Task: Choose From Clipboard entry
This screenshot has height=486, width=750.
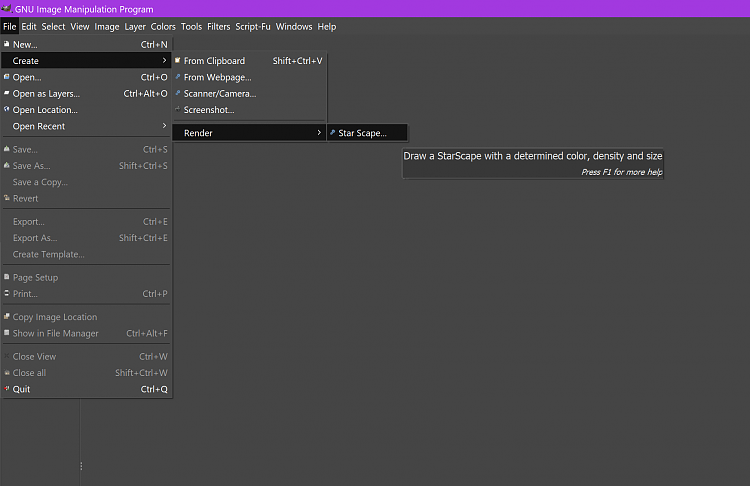Action: click(249, 61)
